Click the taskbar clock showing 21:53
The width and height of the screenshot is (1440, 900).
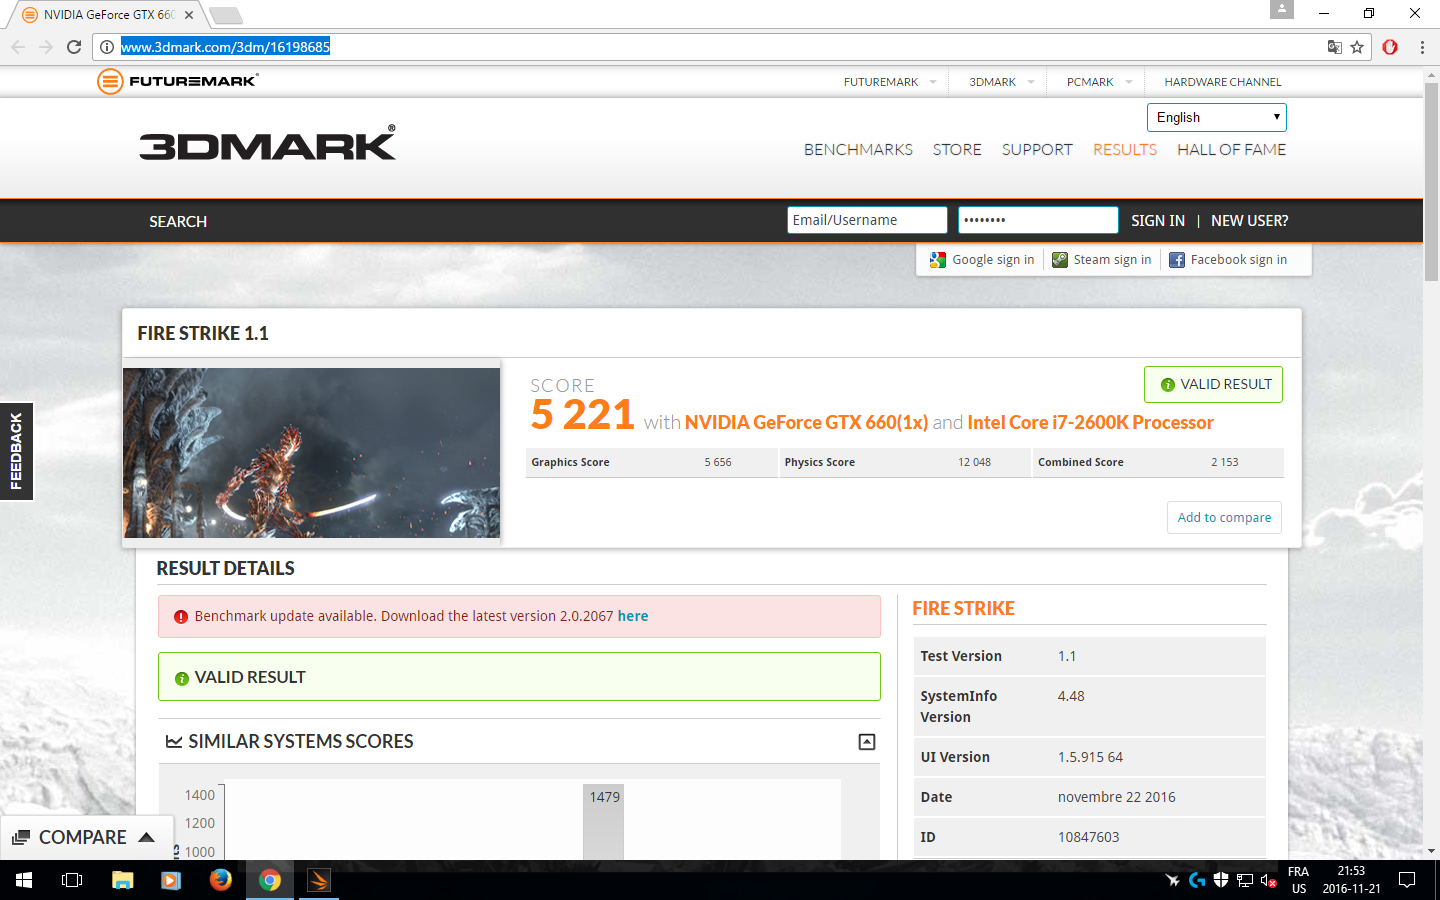coord(1351,880)
